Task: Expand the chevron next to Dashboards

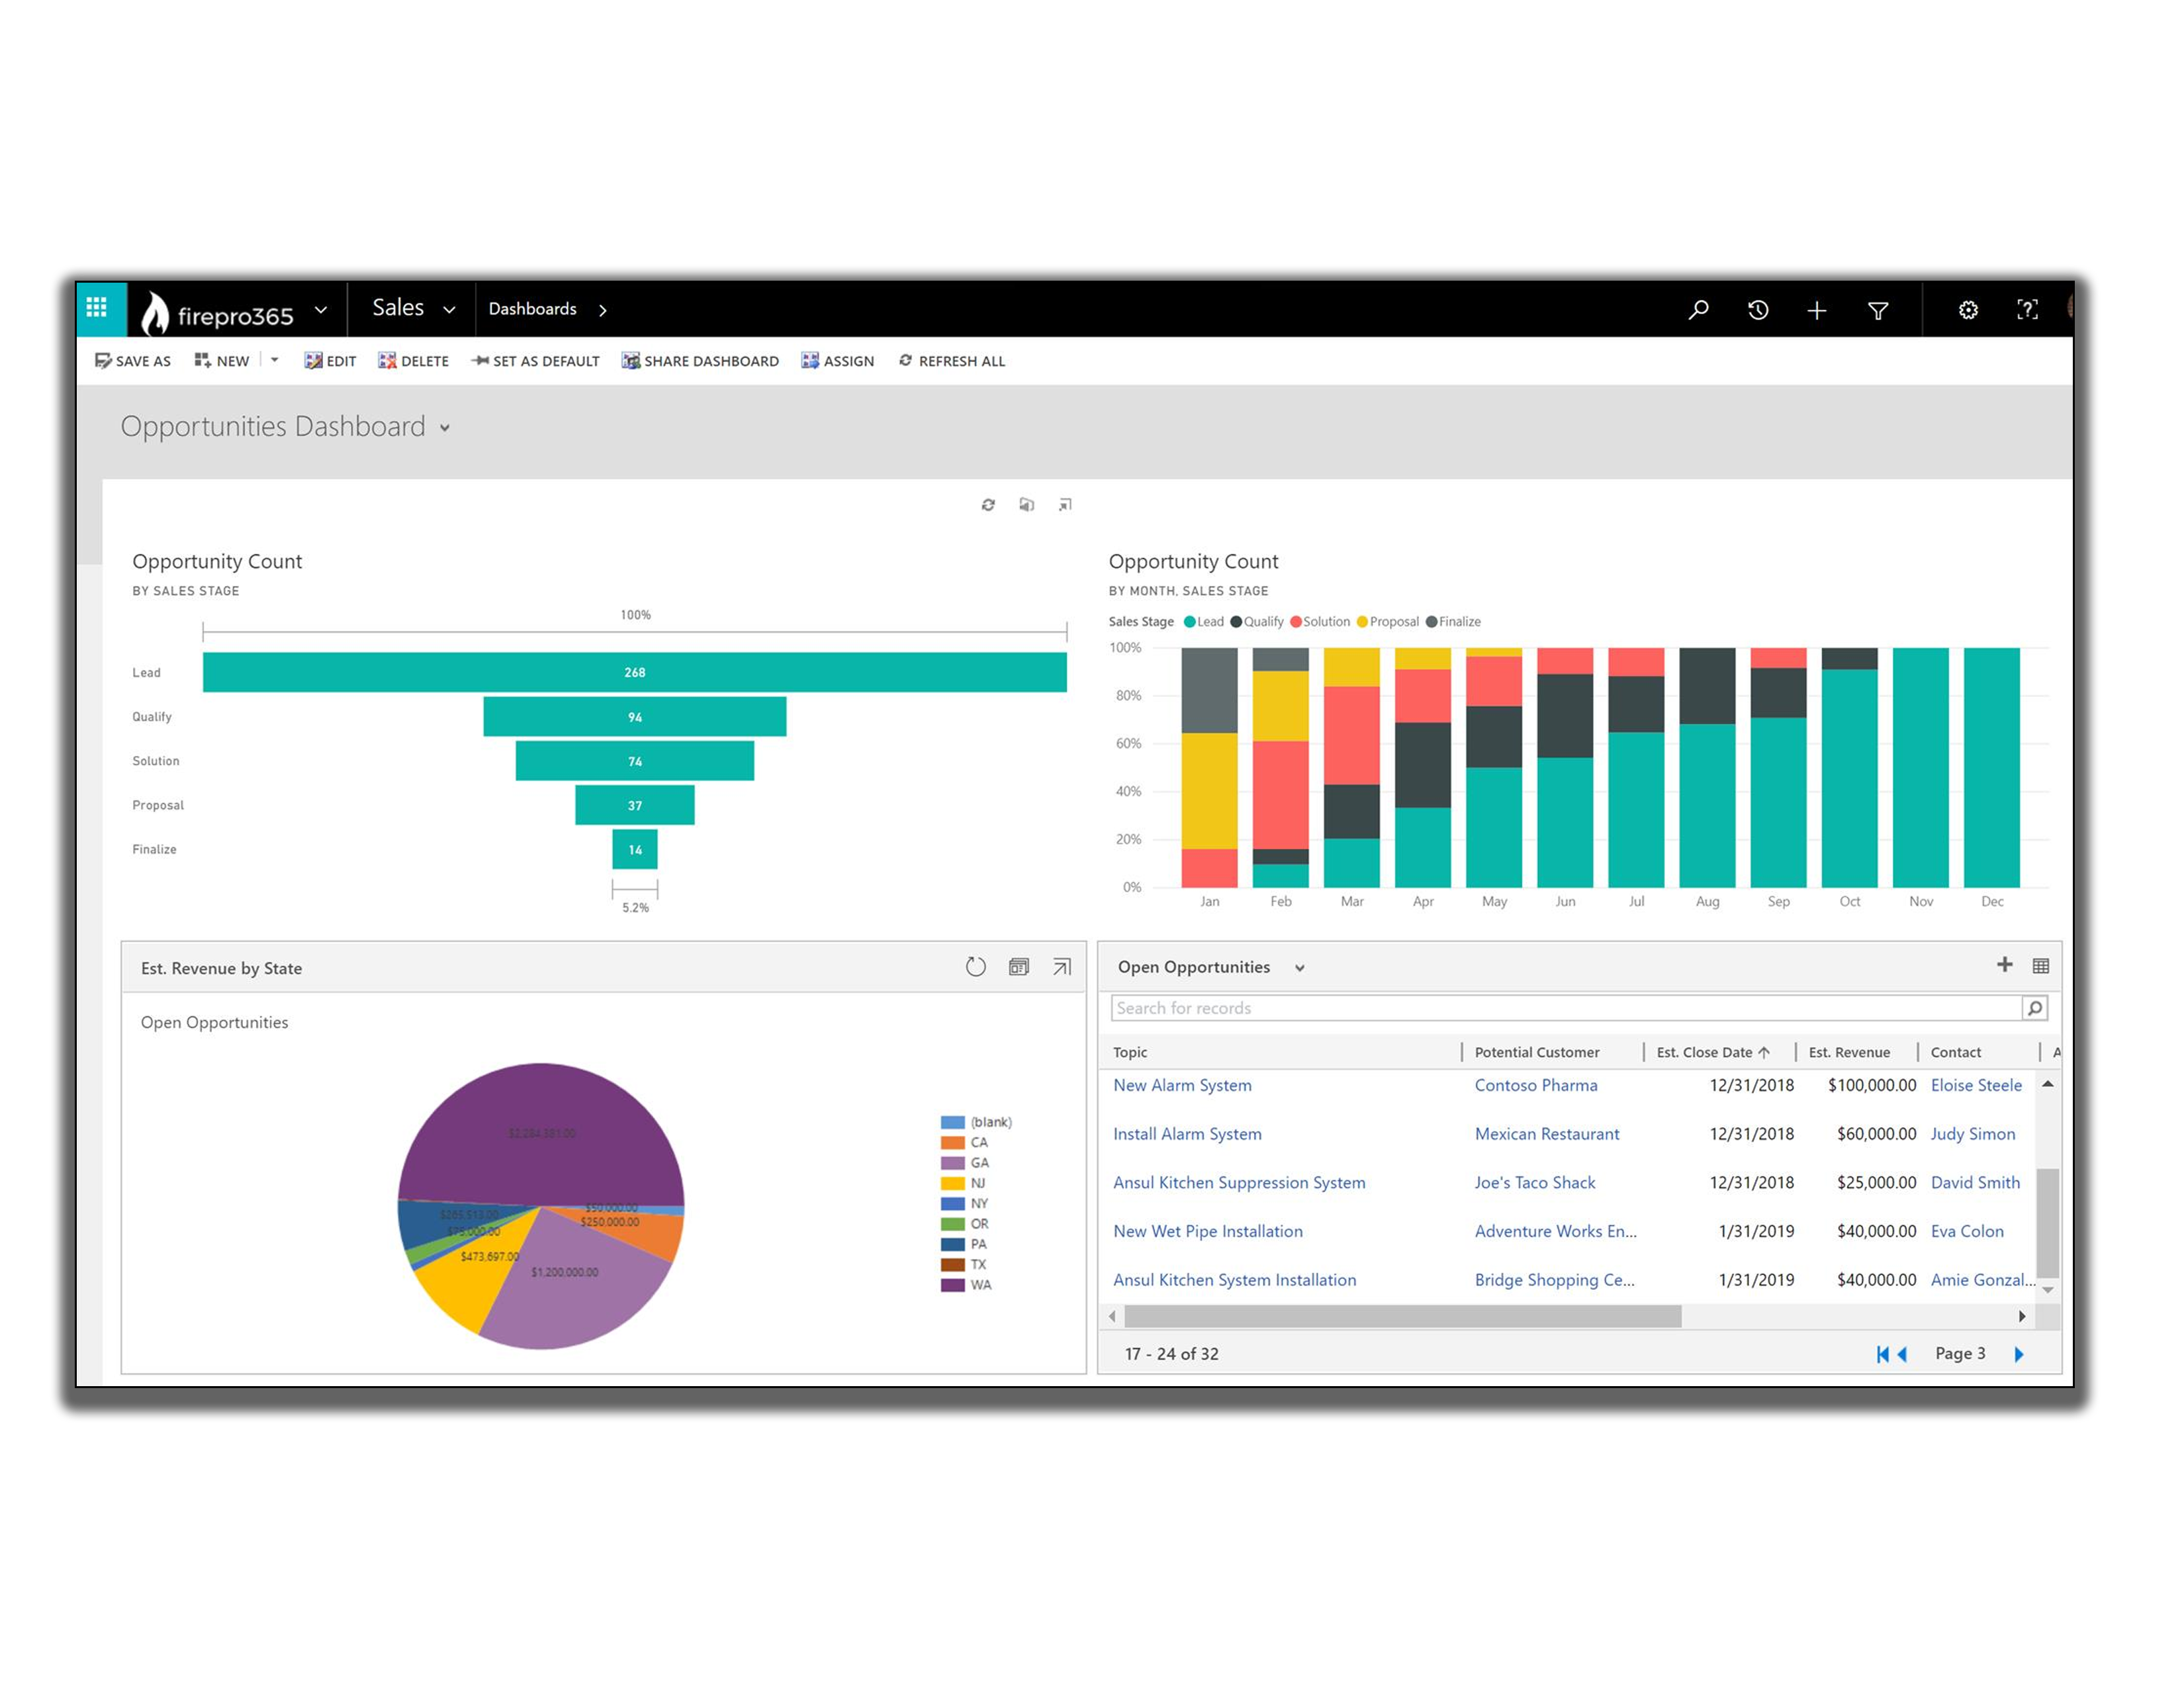Action: (x=602, y=310)
